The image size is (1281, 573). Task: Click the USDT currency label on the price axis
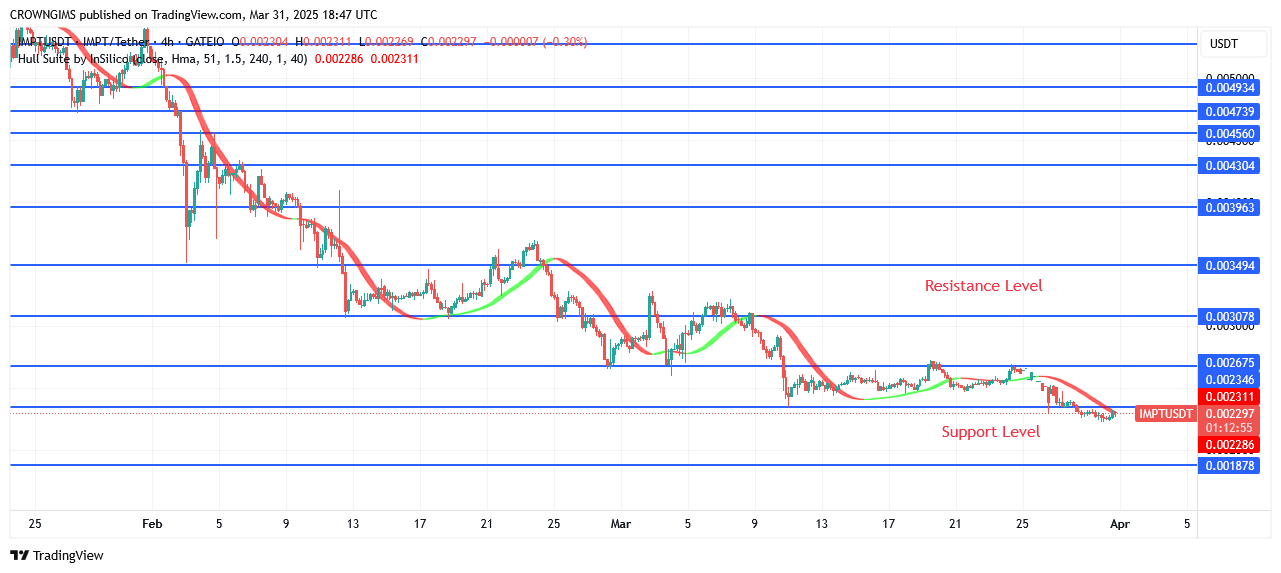[x=1224, y=44]
